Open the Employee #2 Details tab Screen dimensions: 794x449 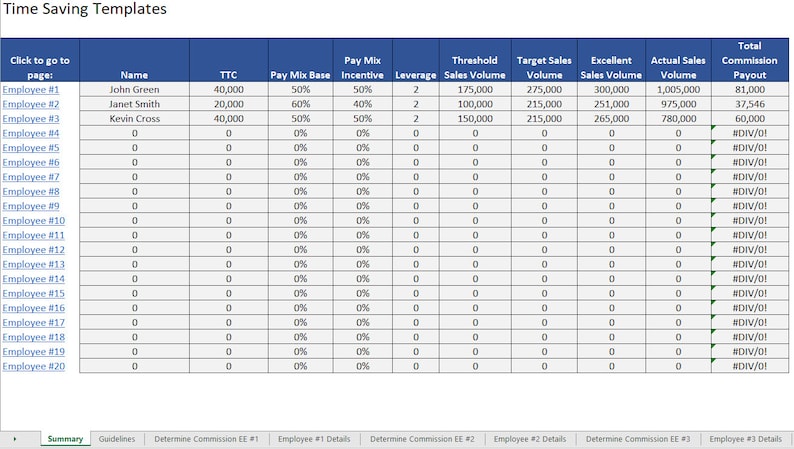point(530,439)
